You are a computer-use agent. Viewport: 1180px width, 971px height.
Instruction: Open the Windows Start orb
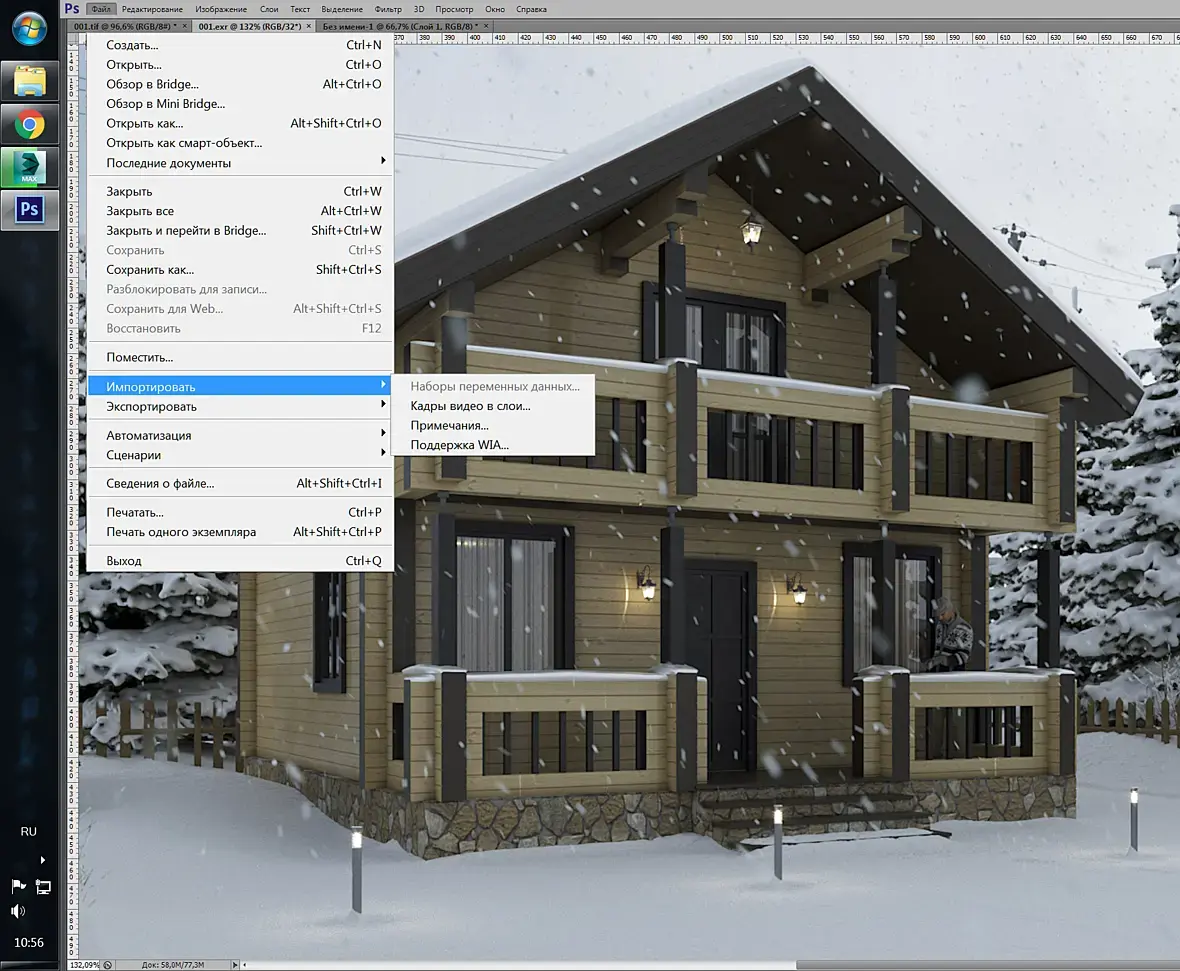point(29,29)
